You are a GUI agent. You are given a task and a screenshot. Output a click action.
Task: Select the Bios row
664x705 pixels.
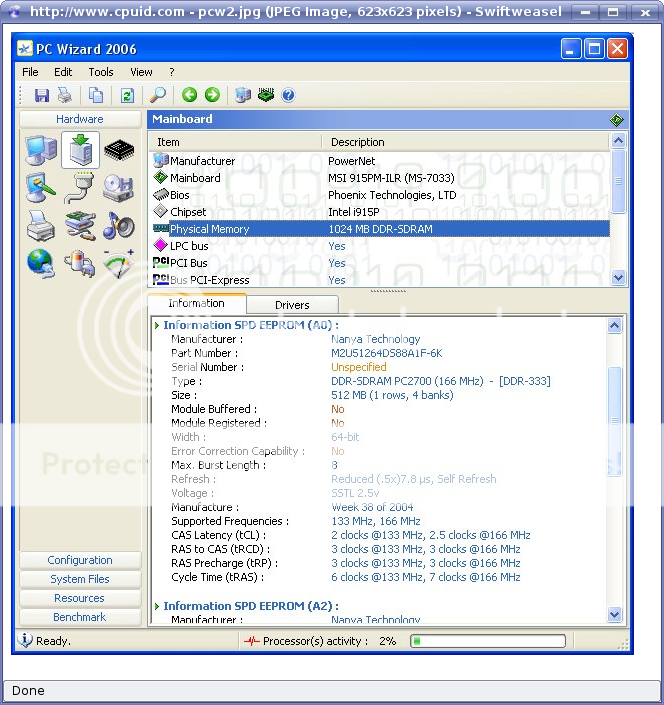point(380,195)
